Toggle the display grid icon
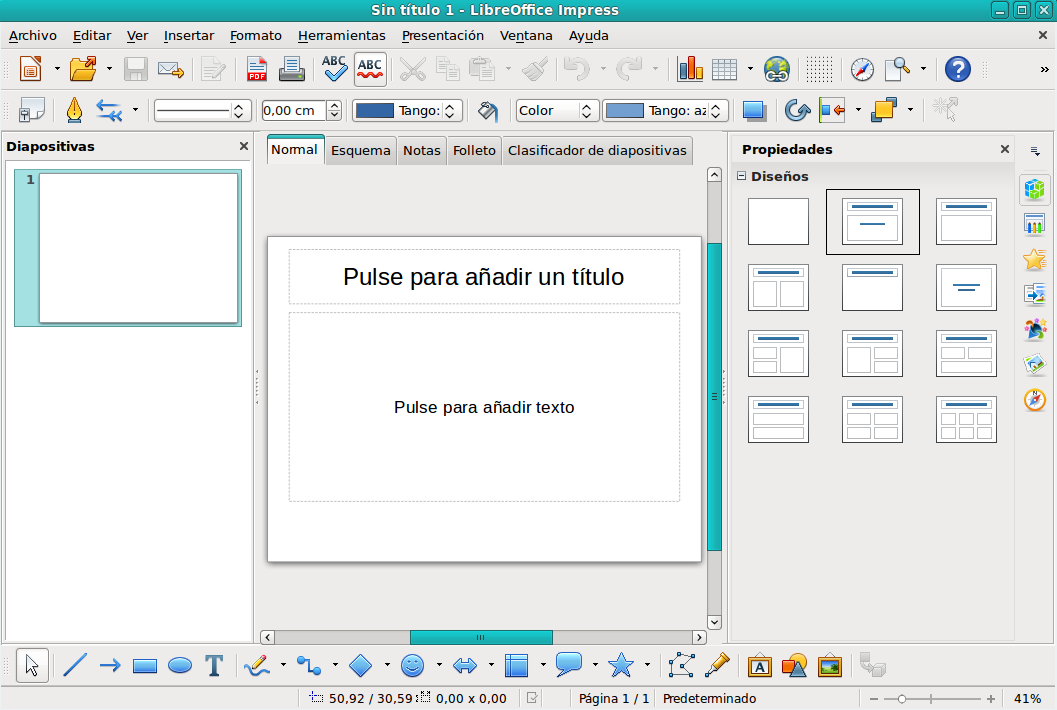The height and width of the screenshot is (710, 1057). 819,69
